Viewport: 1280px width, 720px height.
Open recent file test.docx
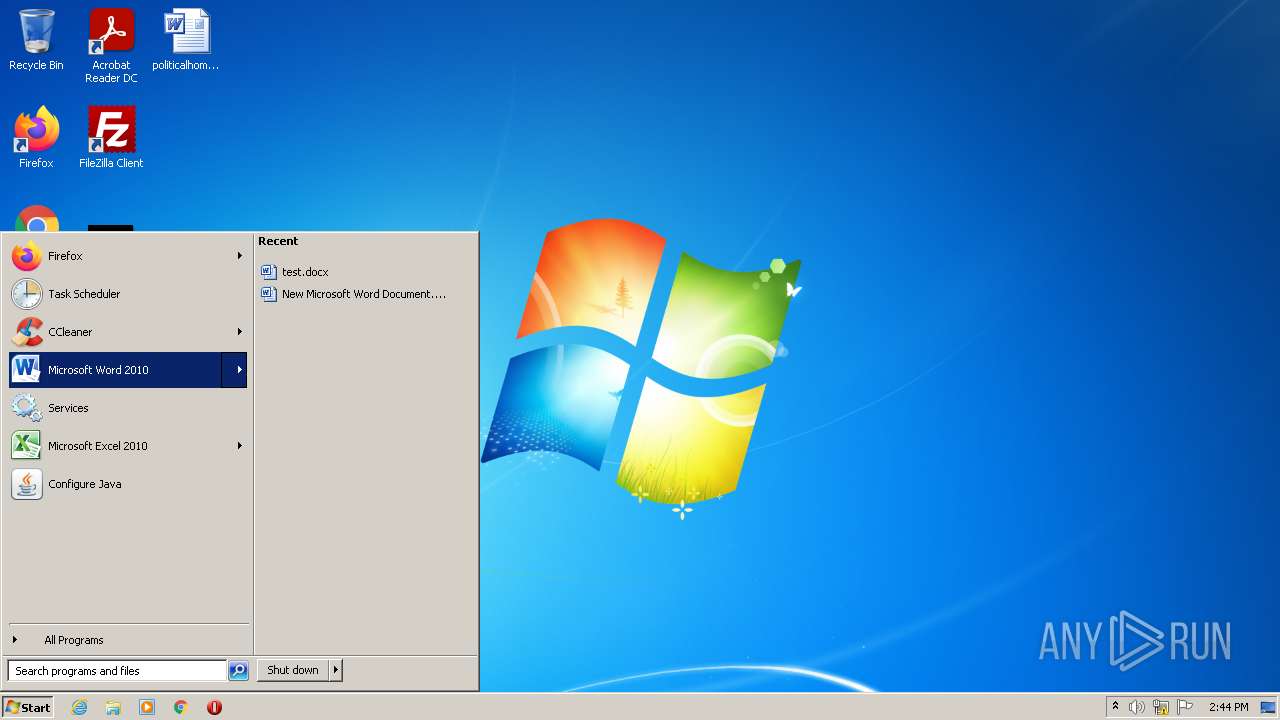point(295,272)
